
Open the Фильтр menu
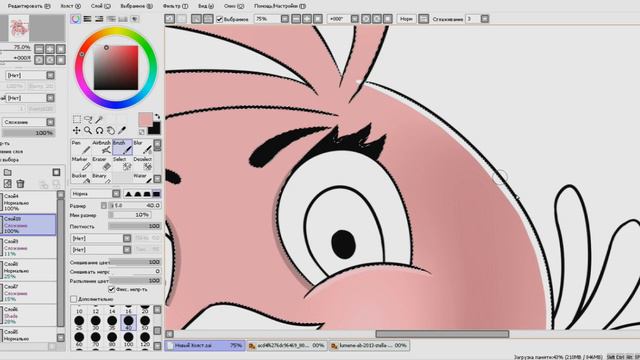tap(175, 6)
